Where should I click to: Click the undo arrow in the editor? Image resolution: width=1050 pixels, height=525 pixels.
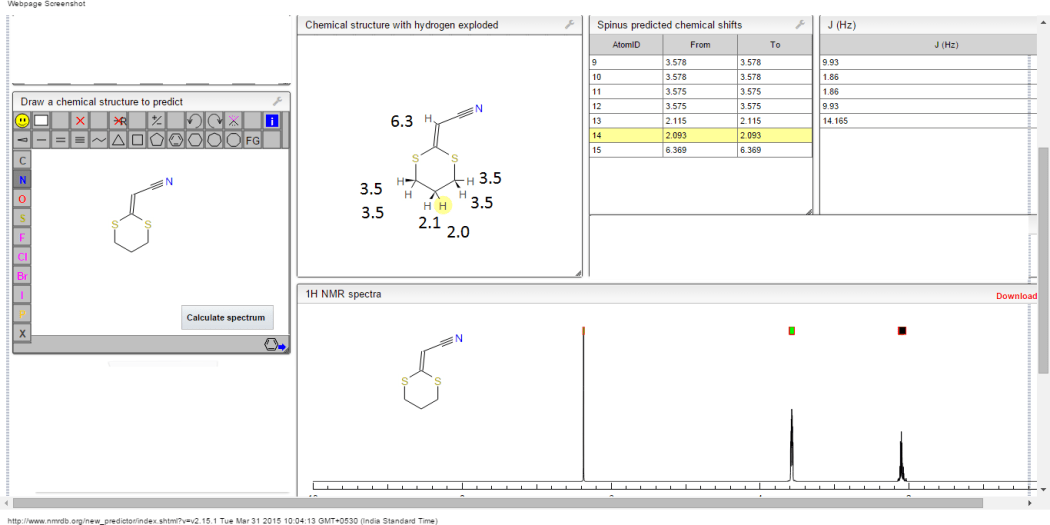(x=194, y=120)
